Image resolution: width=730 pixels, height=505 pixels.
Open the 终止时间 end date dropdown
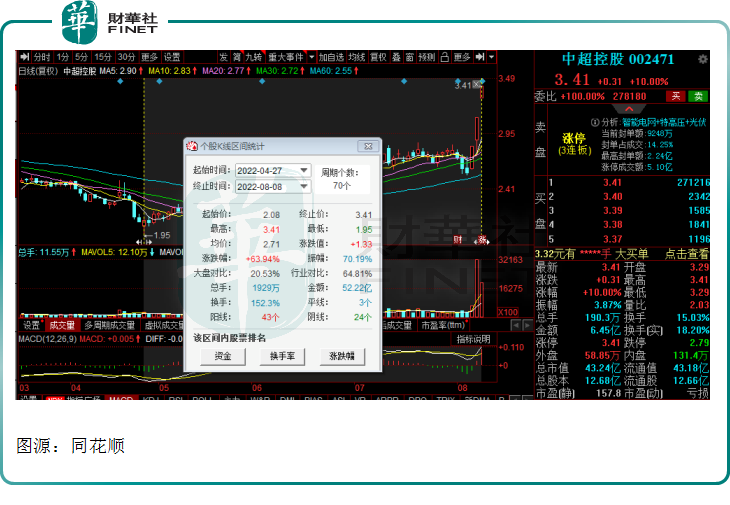pos(304,186)
